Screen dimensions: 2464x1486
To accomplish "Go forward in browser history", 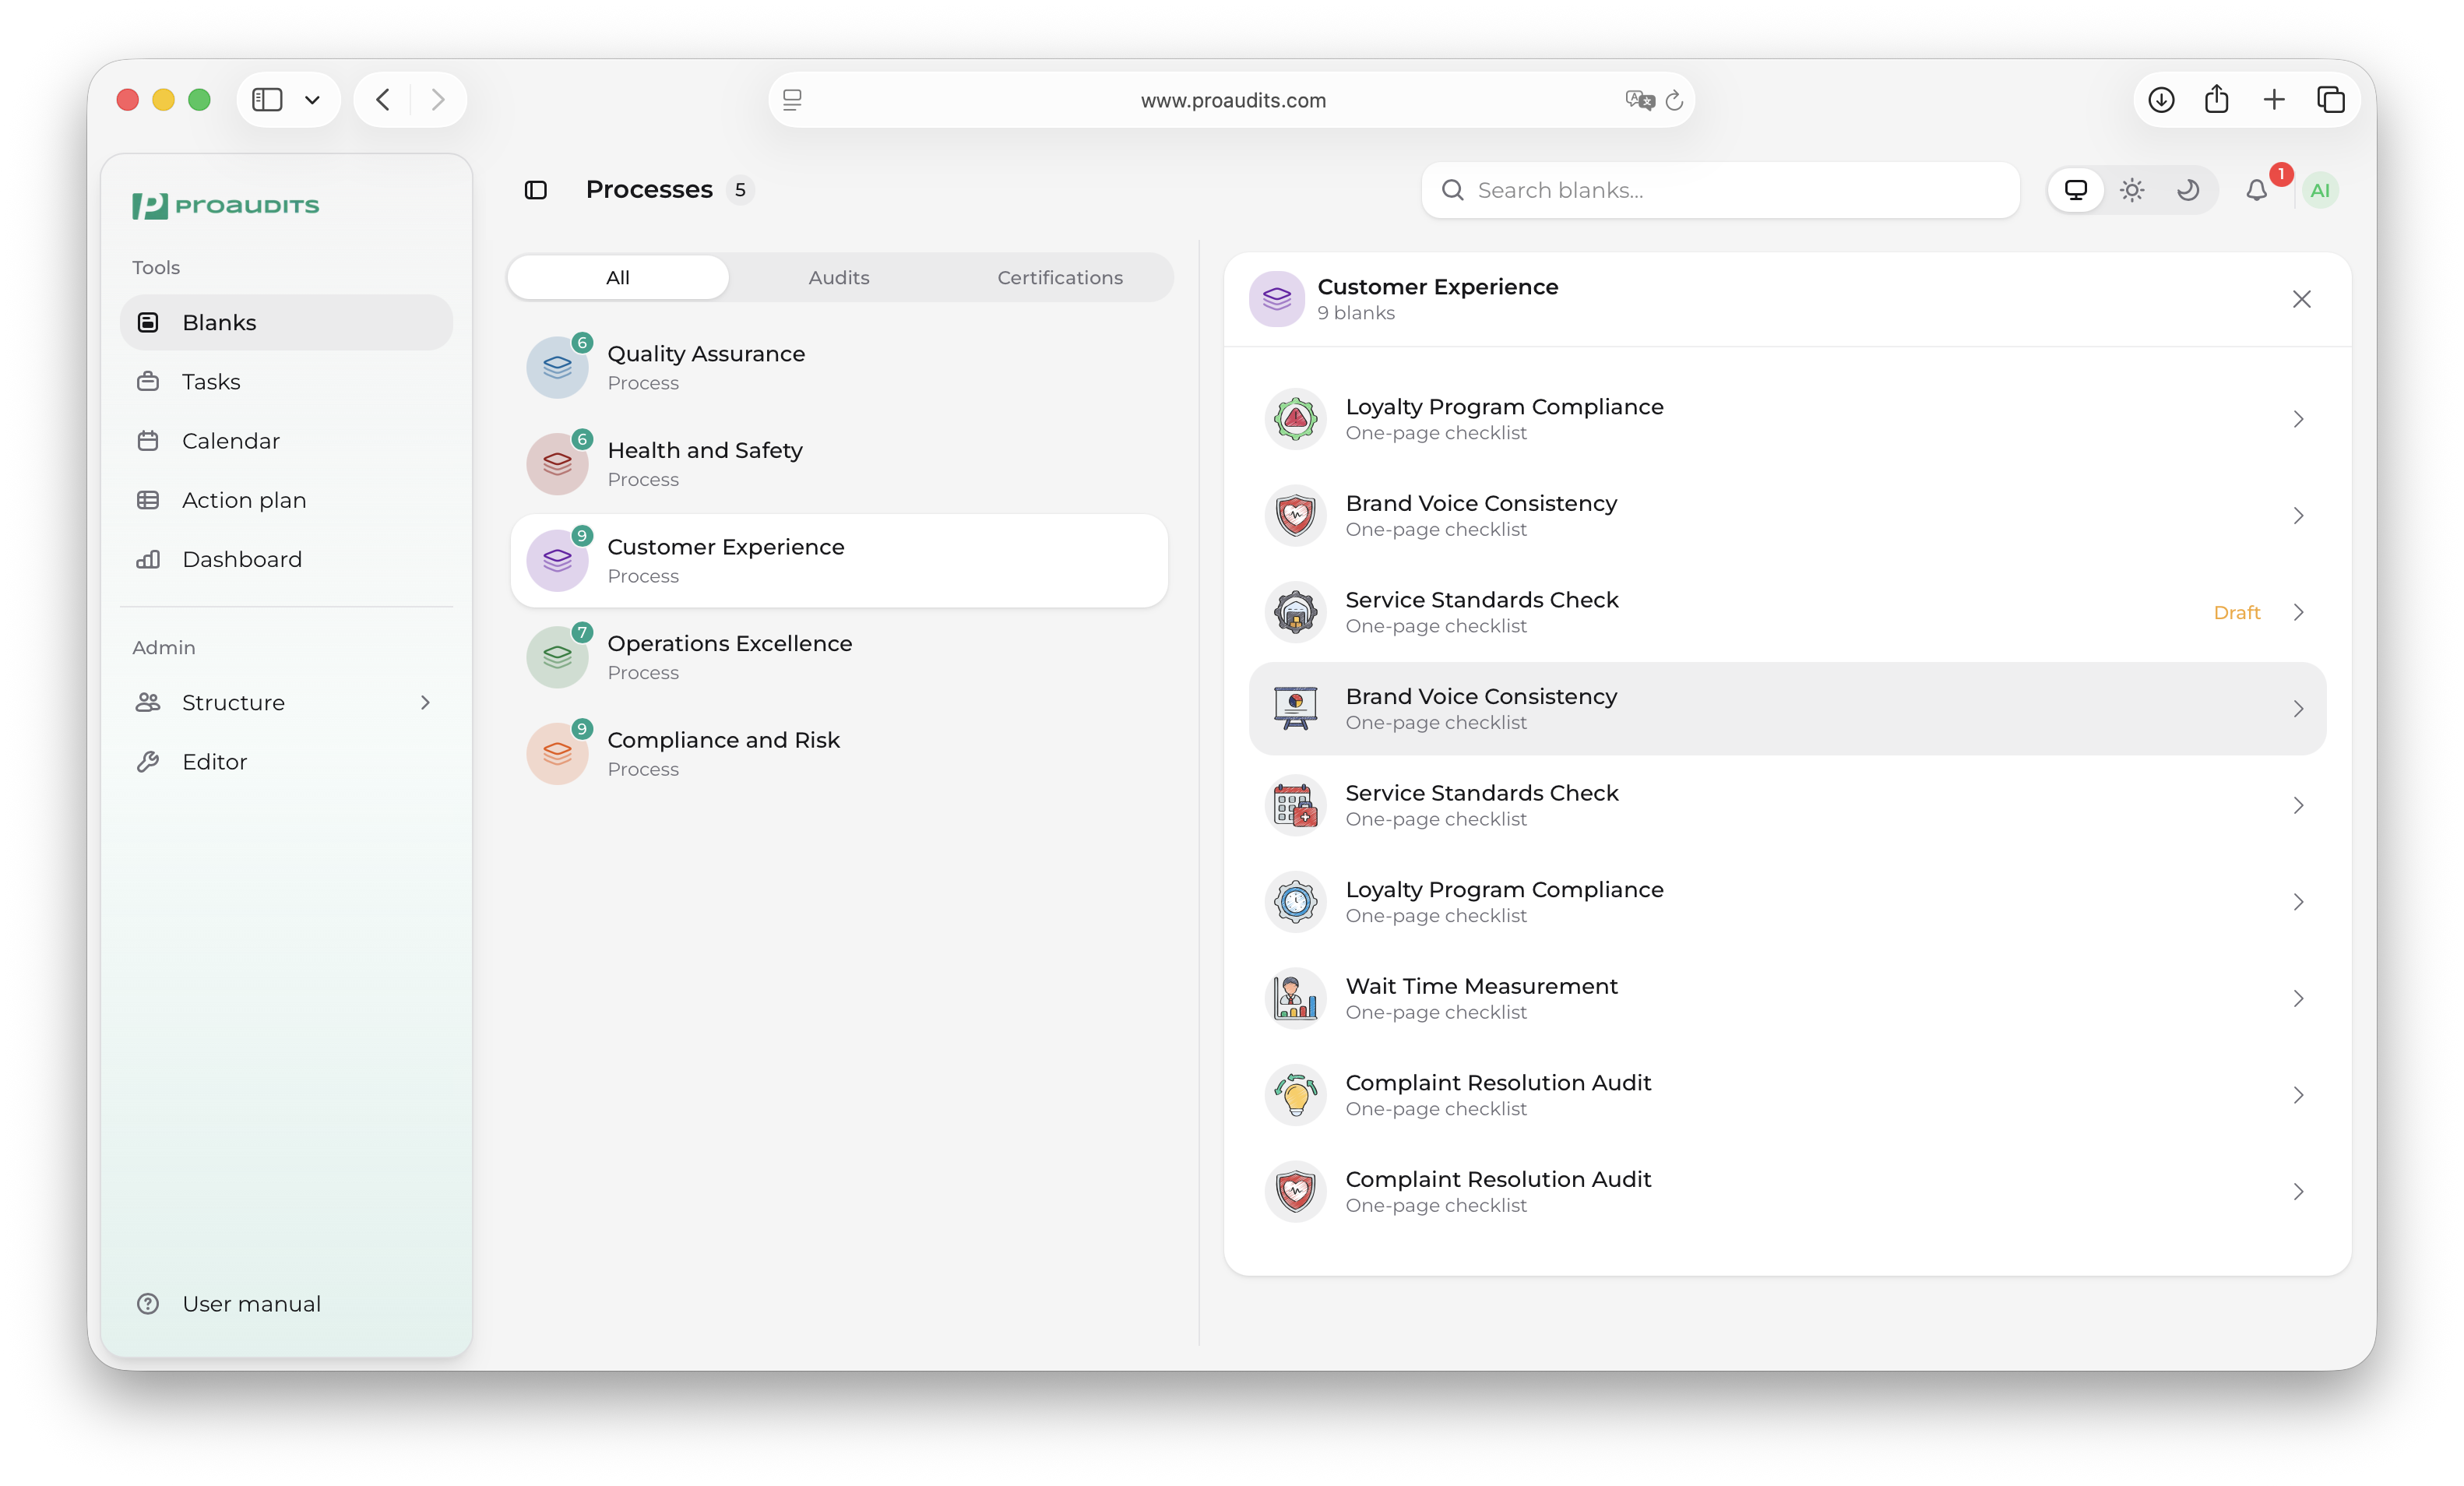I will point(438,100).
